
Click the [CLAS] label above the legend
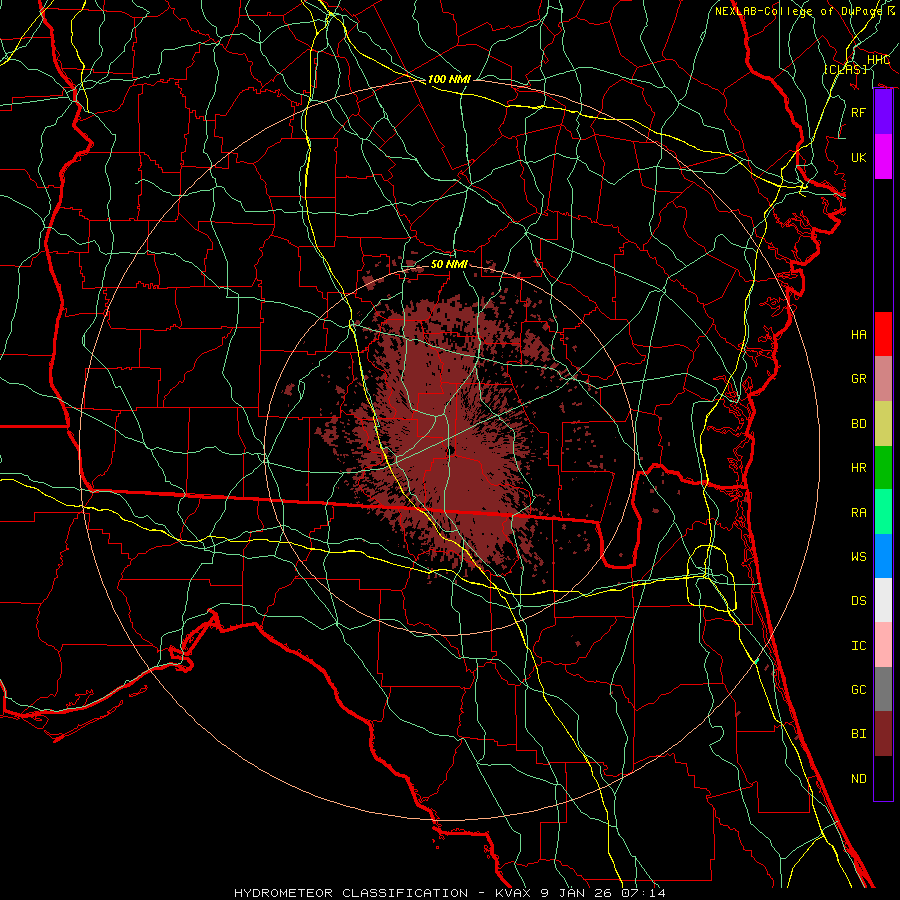pos(845,69)
